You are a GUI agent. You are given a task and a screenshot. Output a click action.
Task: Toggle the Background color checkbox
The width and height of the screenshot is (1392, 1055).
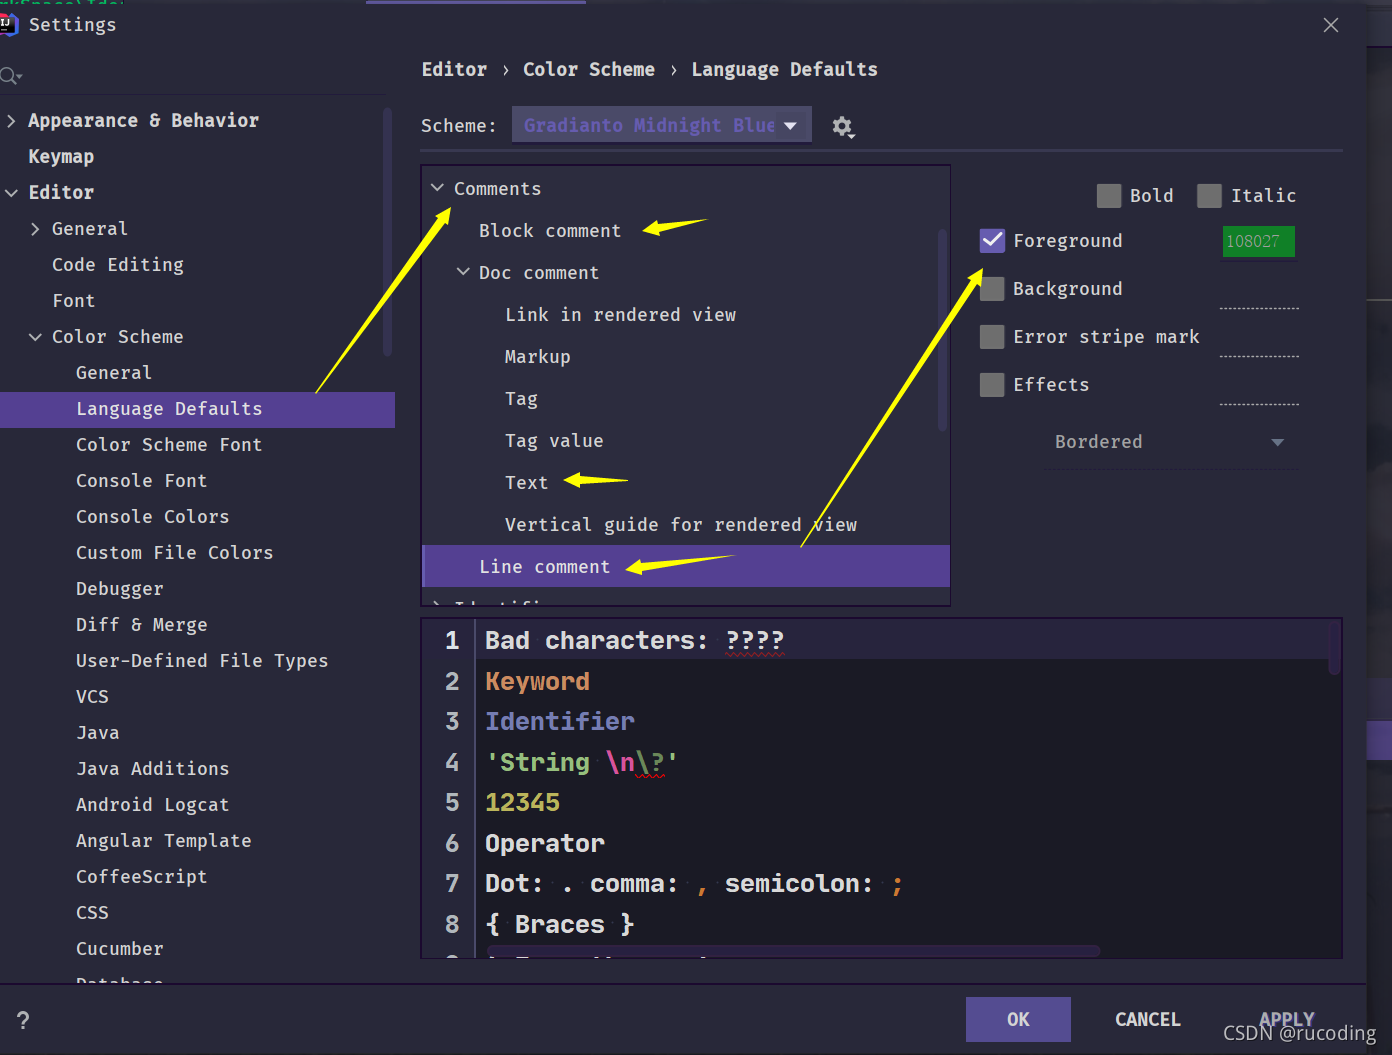992,289
